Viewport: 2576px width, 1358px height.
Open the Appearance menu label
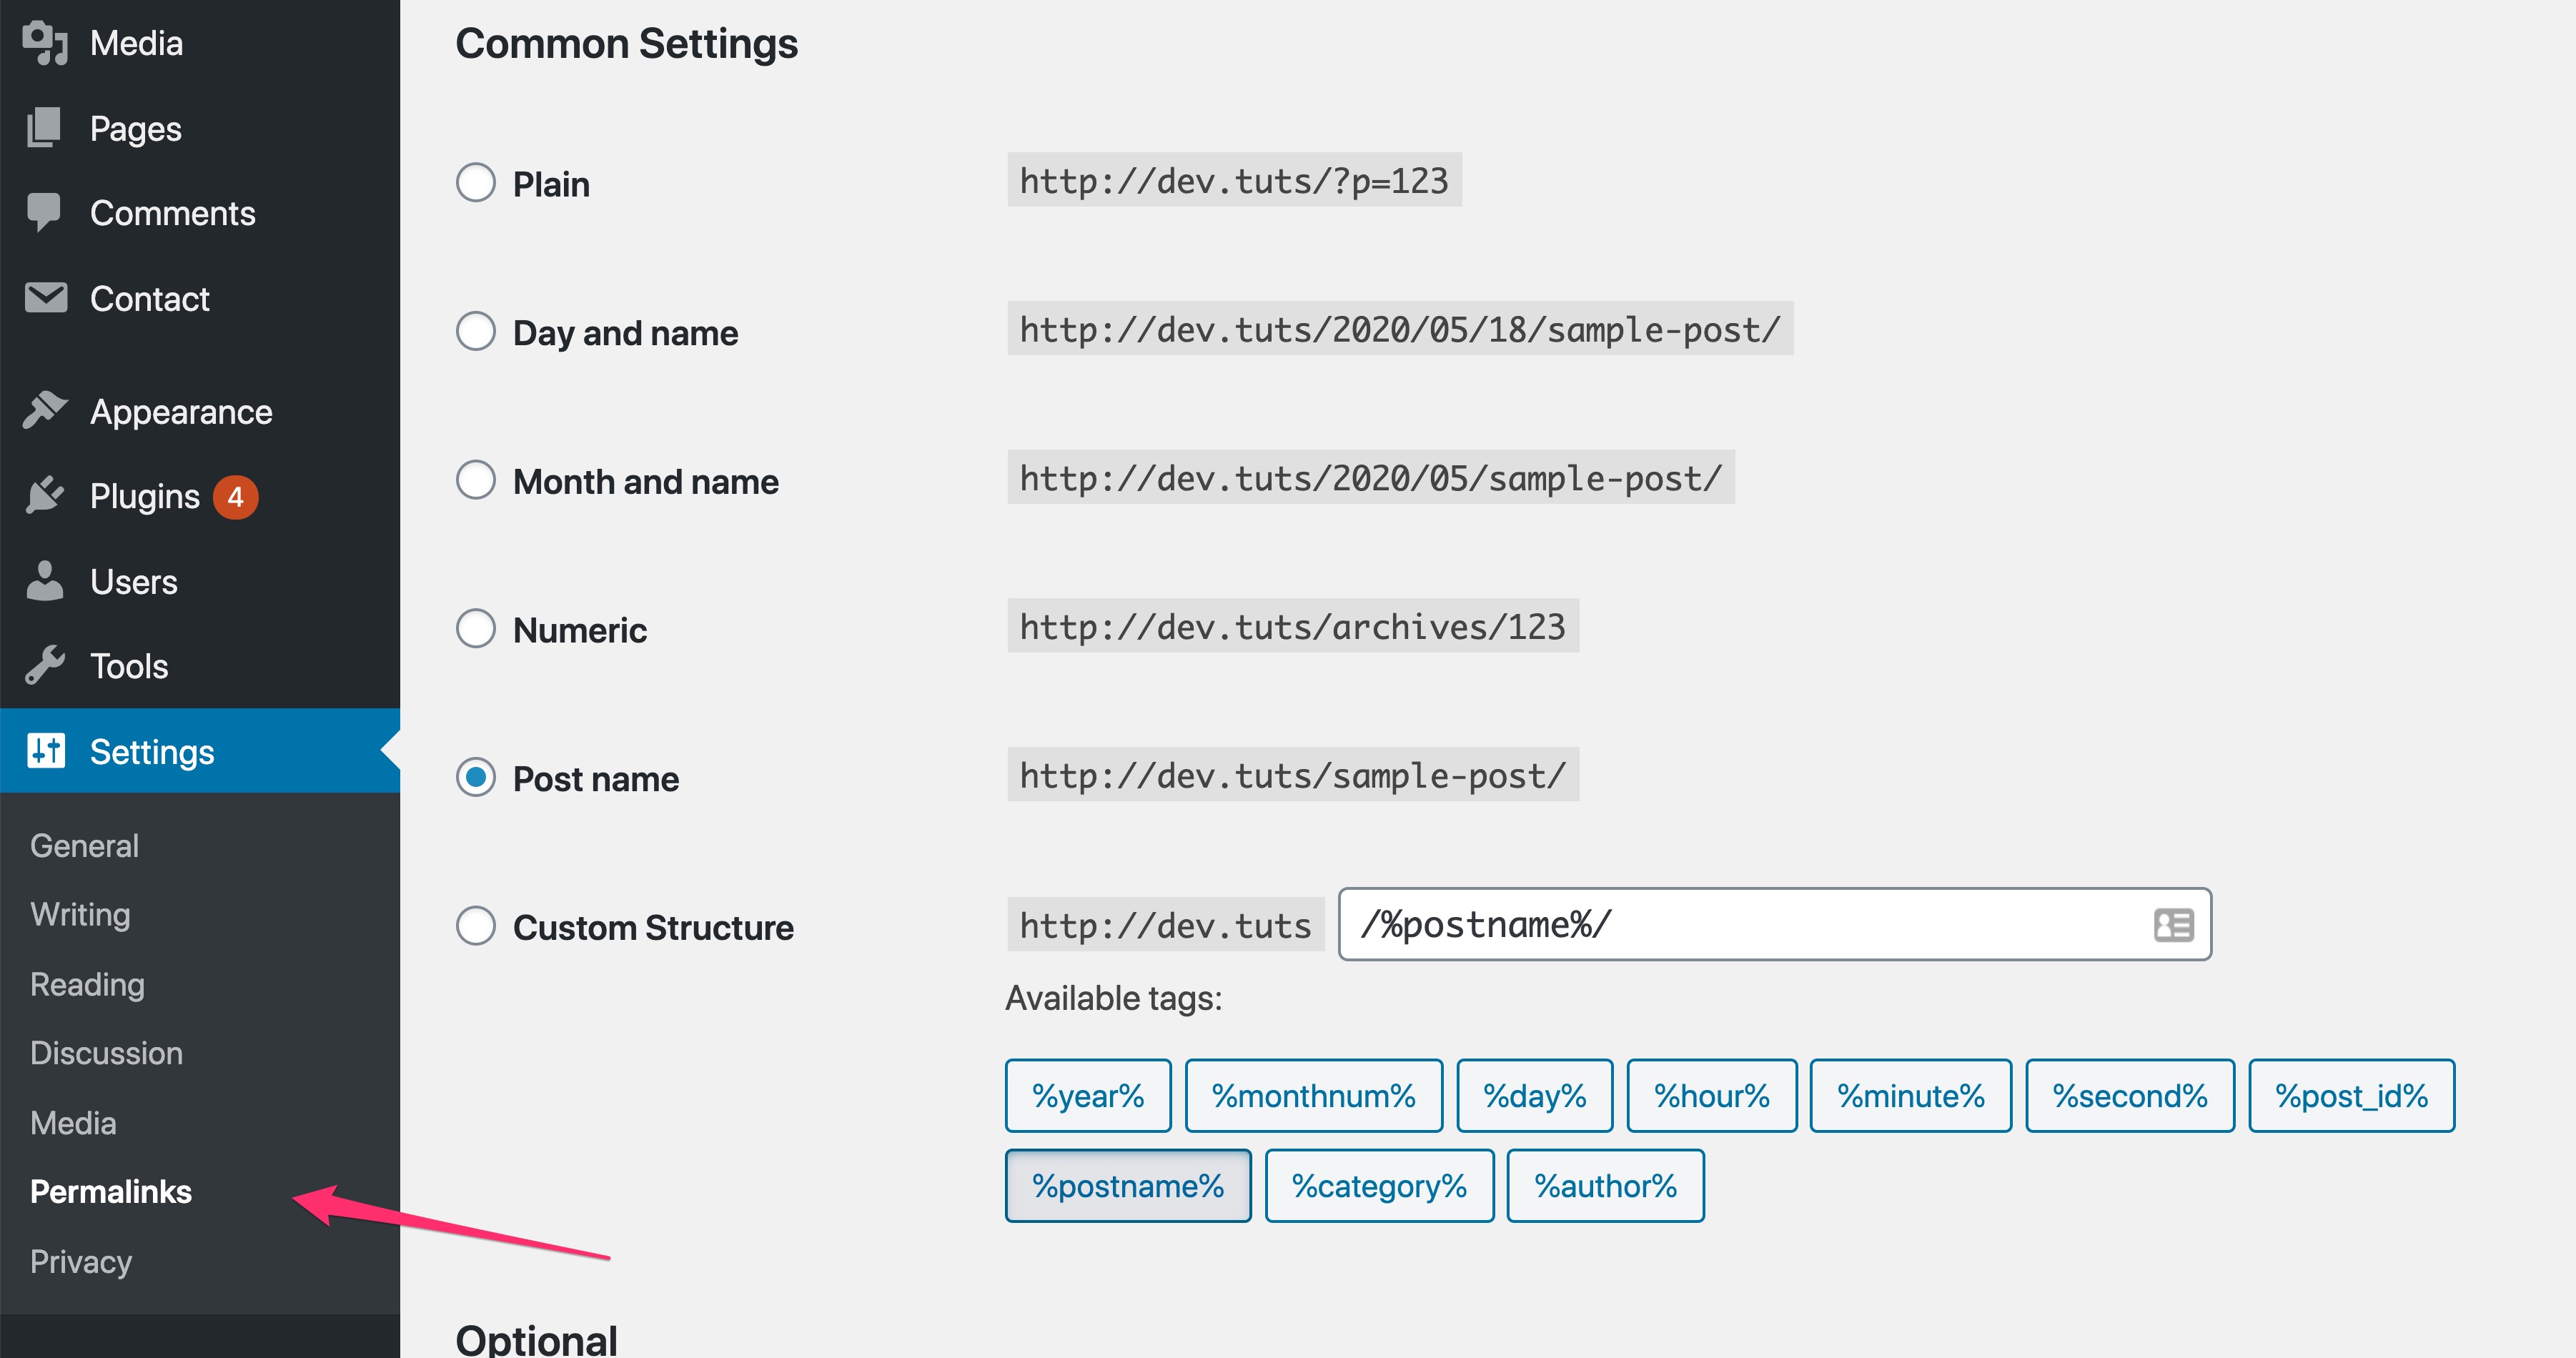[181, 412]
